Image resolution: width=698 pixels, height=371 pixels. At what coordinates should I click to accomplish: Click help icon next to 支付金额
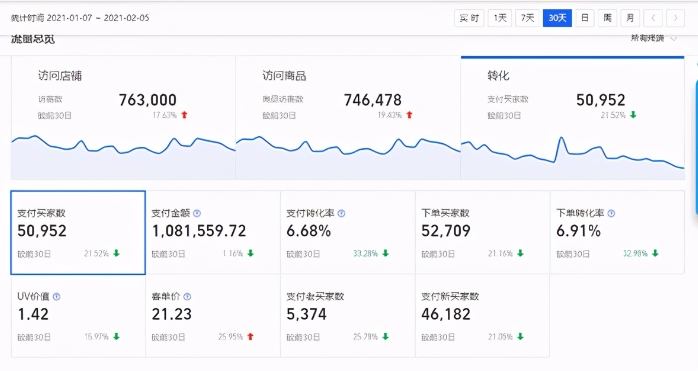coord(197,213)
